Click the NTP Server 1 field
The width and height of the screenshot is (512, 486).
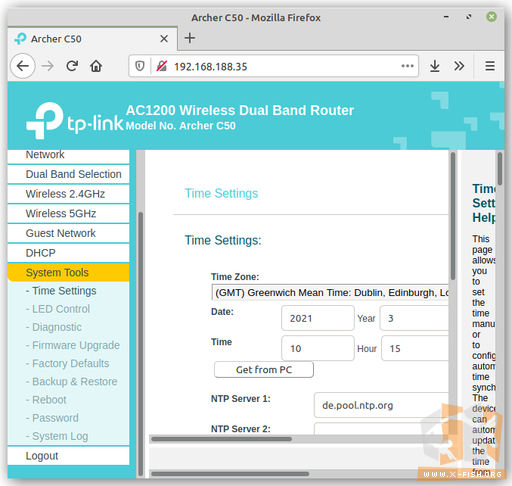pyautogui.click(x=381, y=405)
